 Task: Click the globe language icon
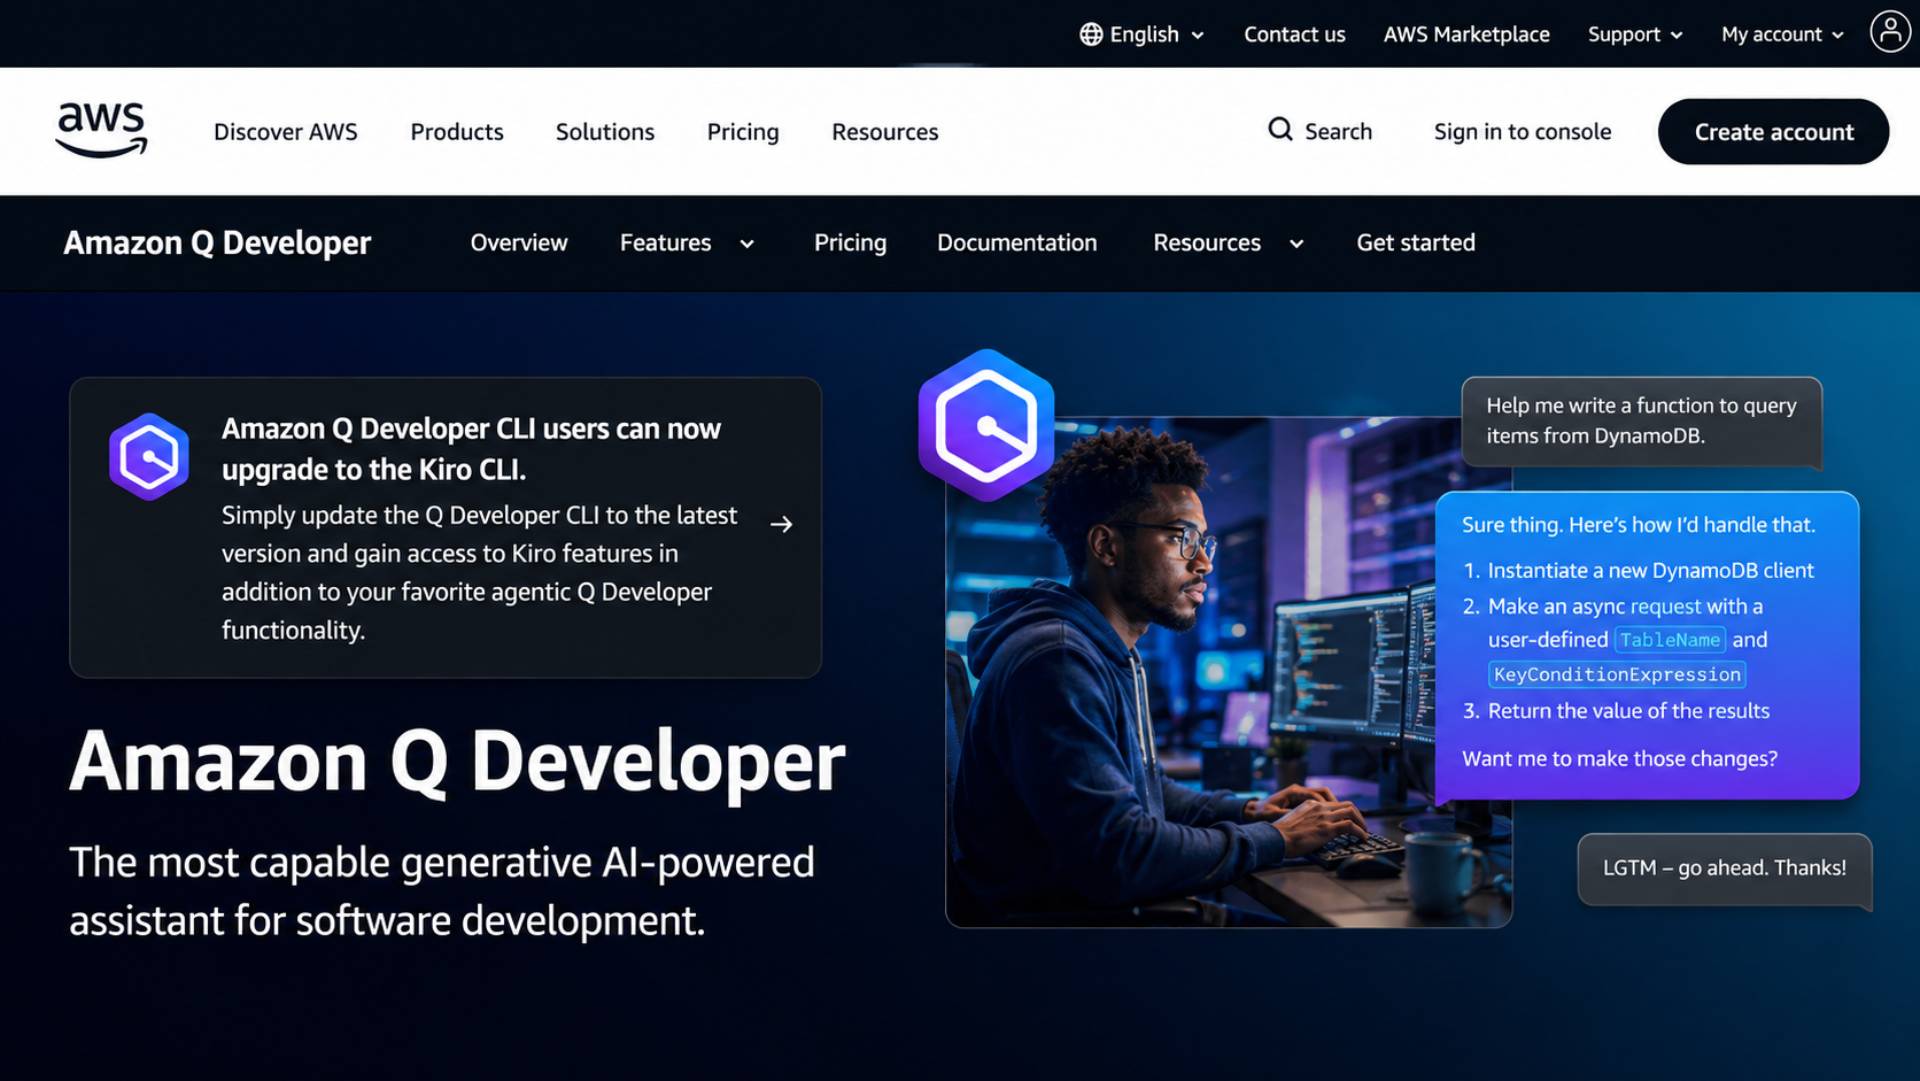coord(1091,34)
